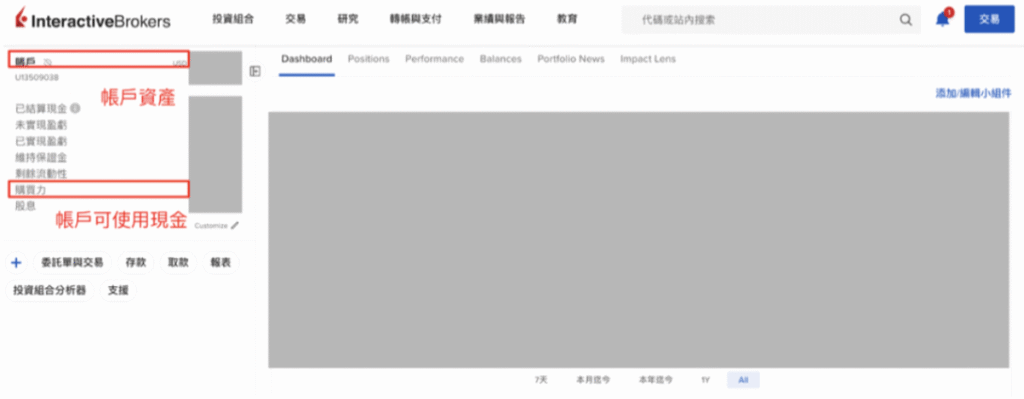Click the 股息 row label
The height and width of the screenshot is (399, 1024).
coord(25,206)
